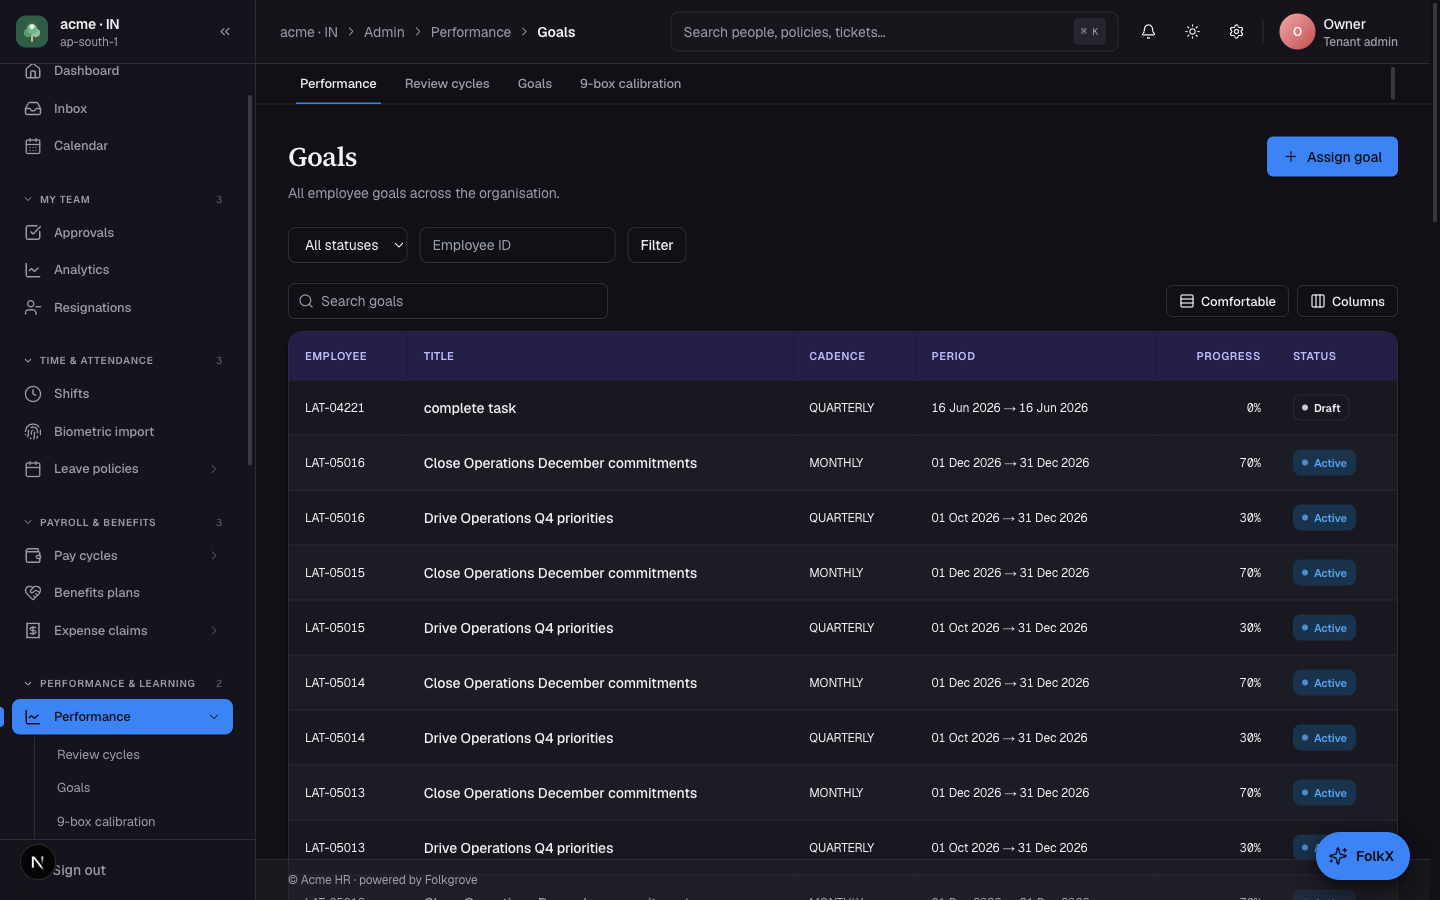Expand the Pay cycles submenu
This screenshot has height=900, width=1440.
click(x=213, y=556)
